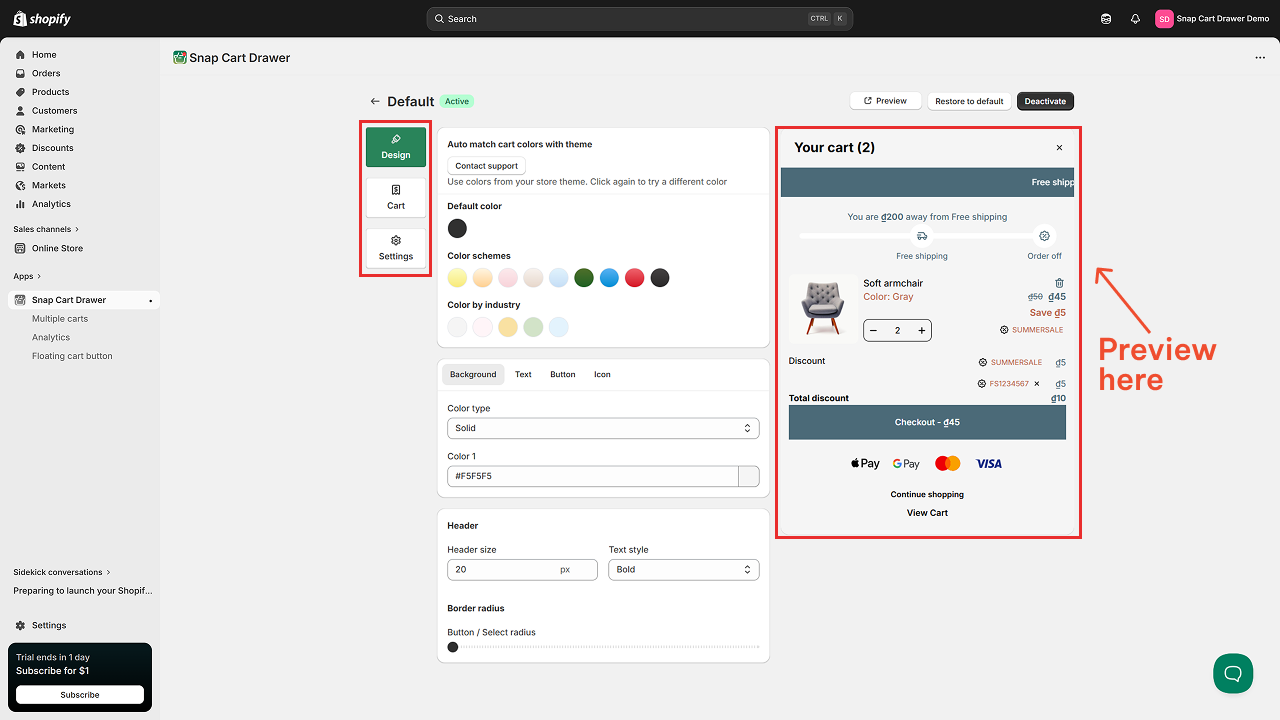
Task: Click the Visa payment icon
Action: click(x=988, y=463)
